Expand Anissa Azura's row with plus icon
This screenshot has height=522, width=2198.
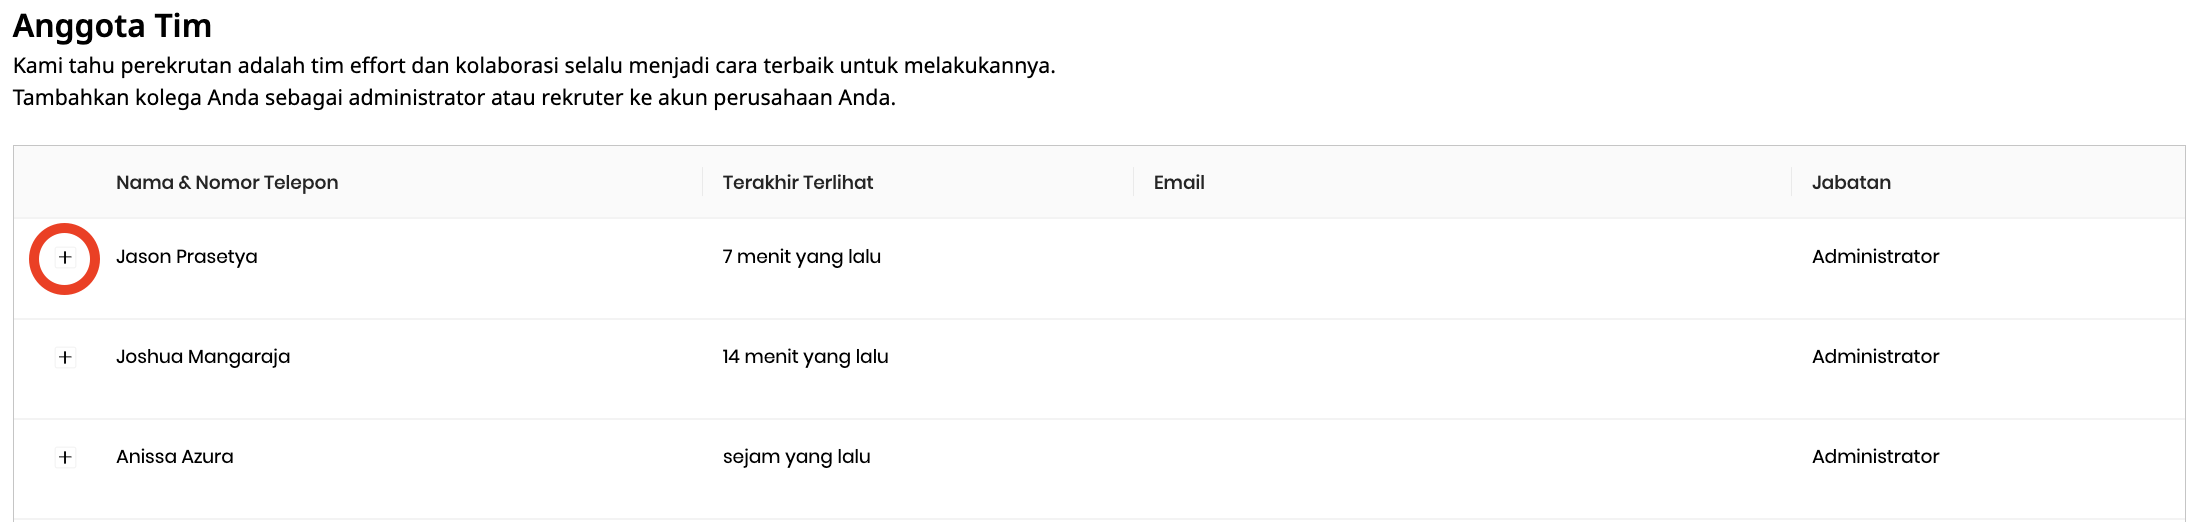(x=65, y=458)
